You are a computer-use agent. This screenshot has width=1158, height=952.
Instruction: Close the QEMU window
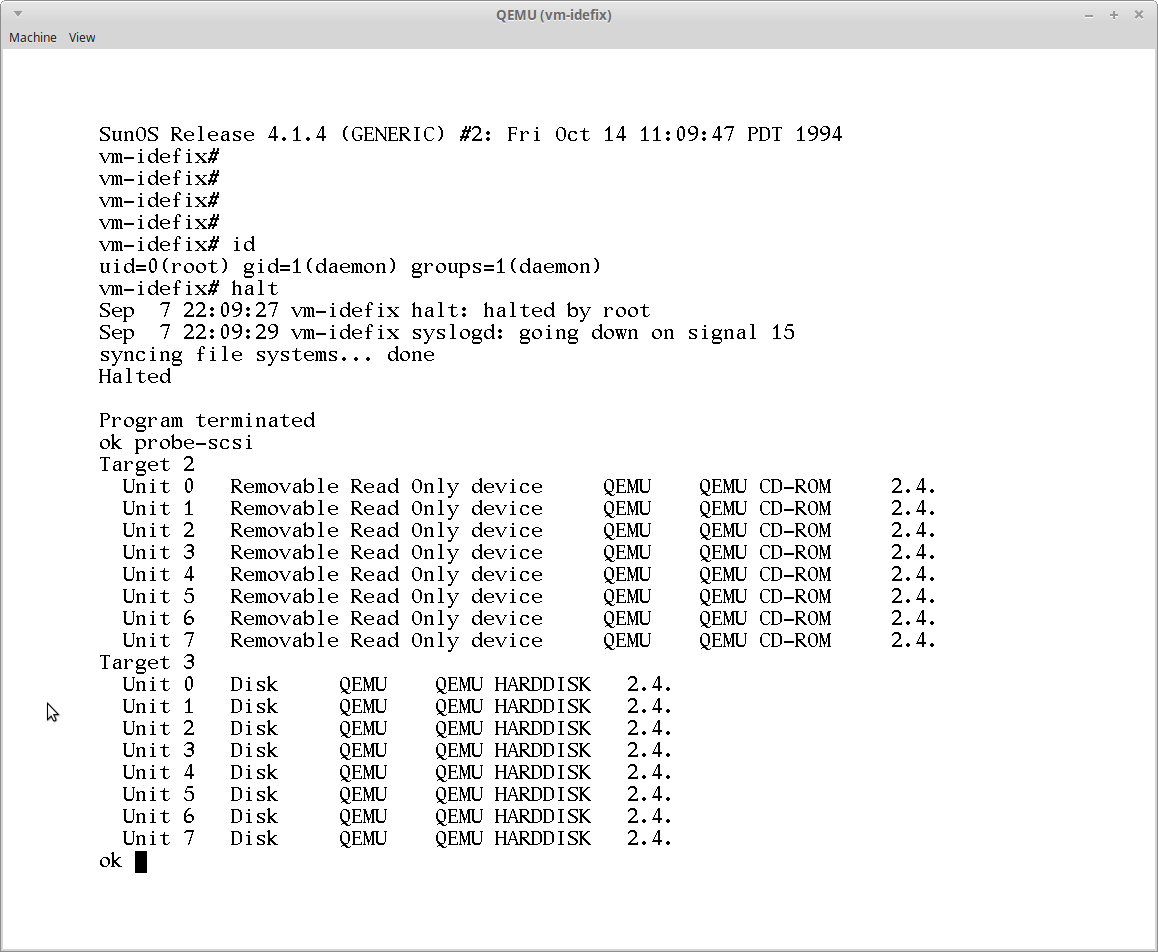(x=1139, y=15)
